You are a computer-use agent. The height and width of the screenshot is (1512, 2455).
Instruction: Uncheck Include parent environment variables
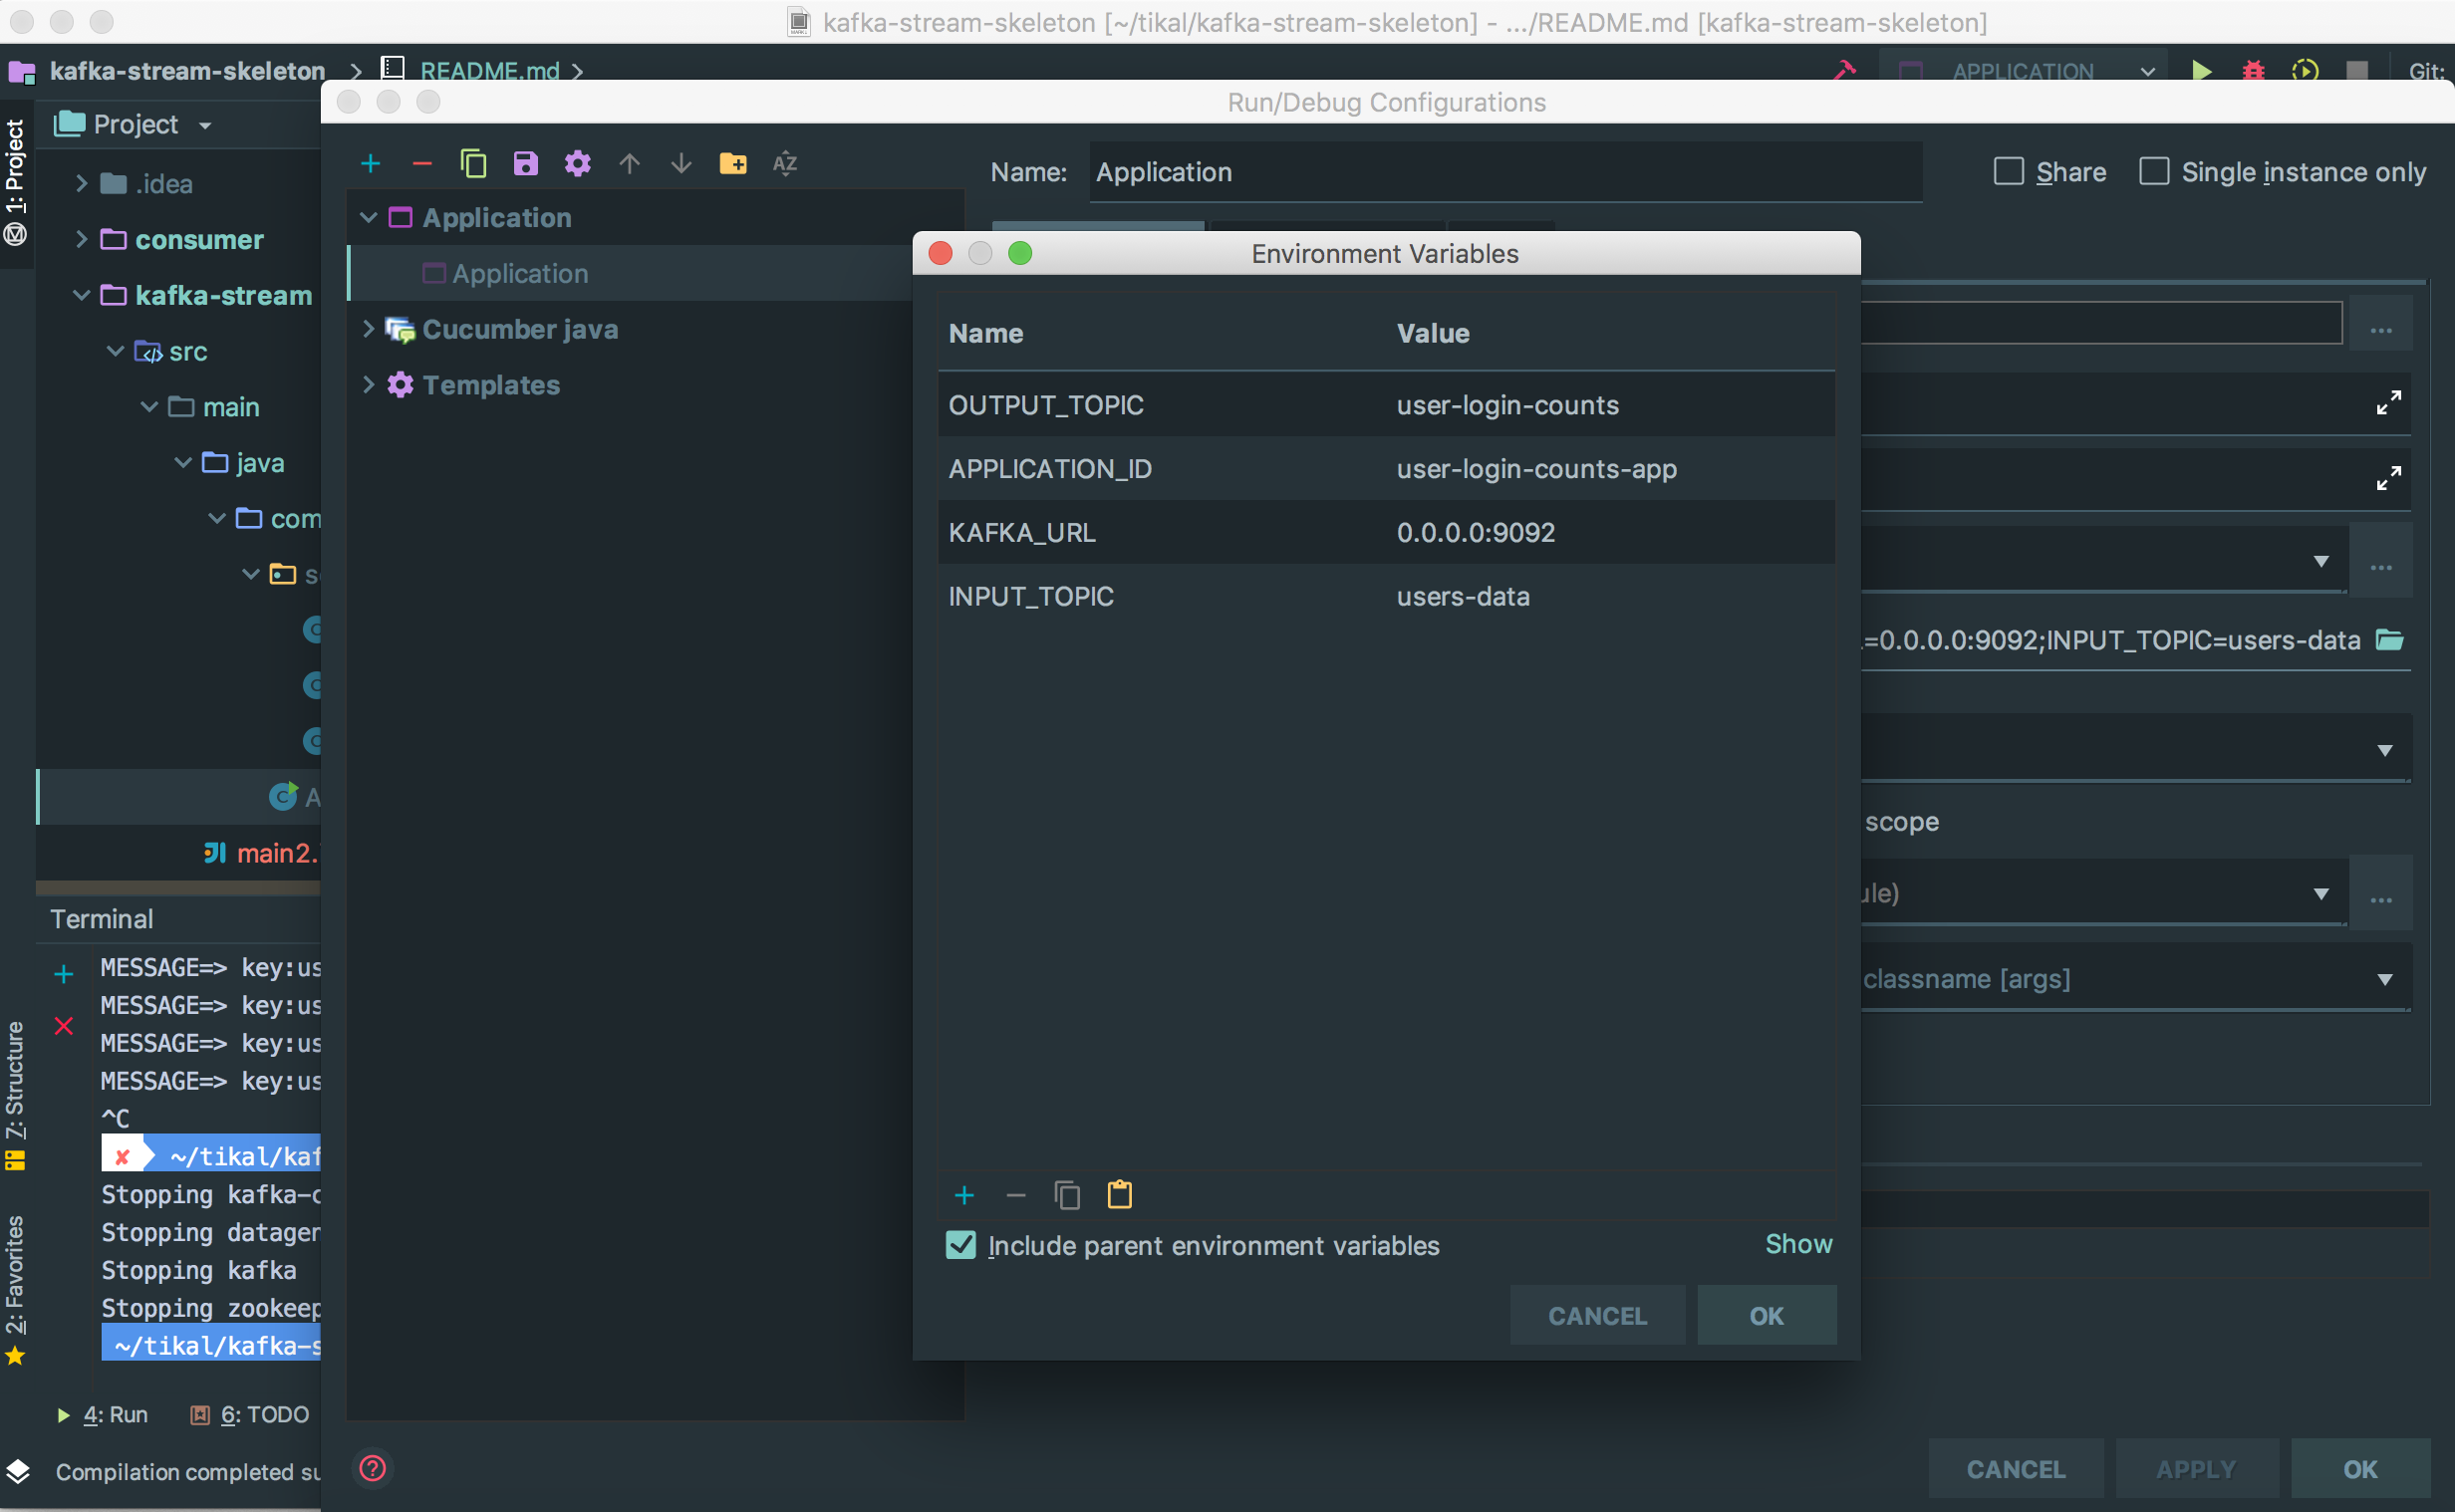961,1245
